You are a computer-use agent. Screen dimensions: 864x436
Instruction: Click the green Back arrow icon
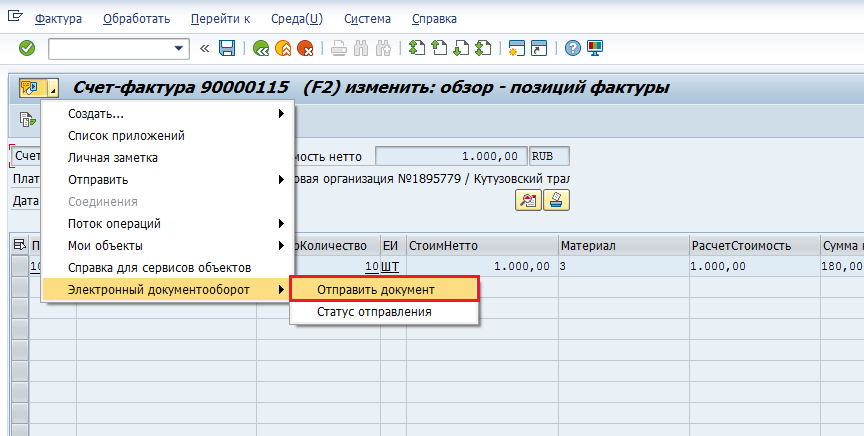(261, 48)
